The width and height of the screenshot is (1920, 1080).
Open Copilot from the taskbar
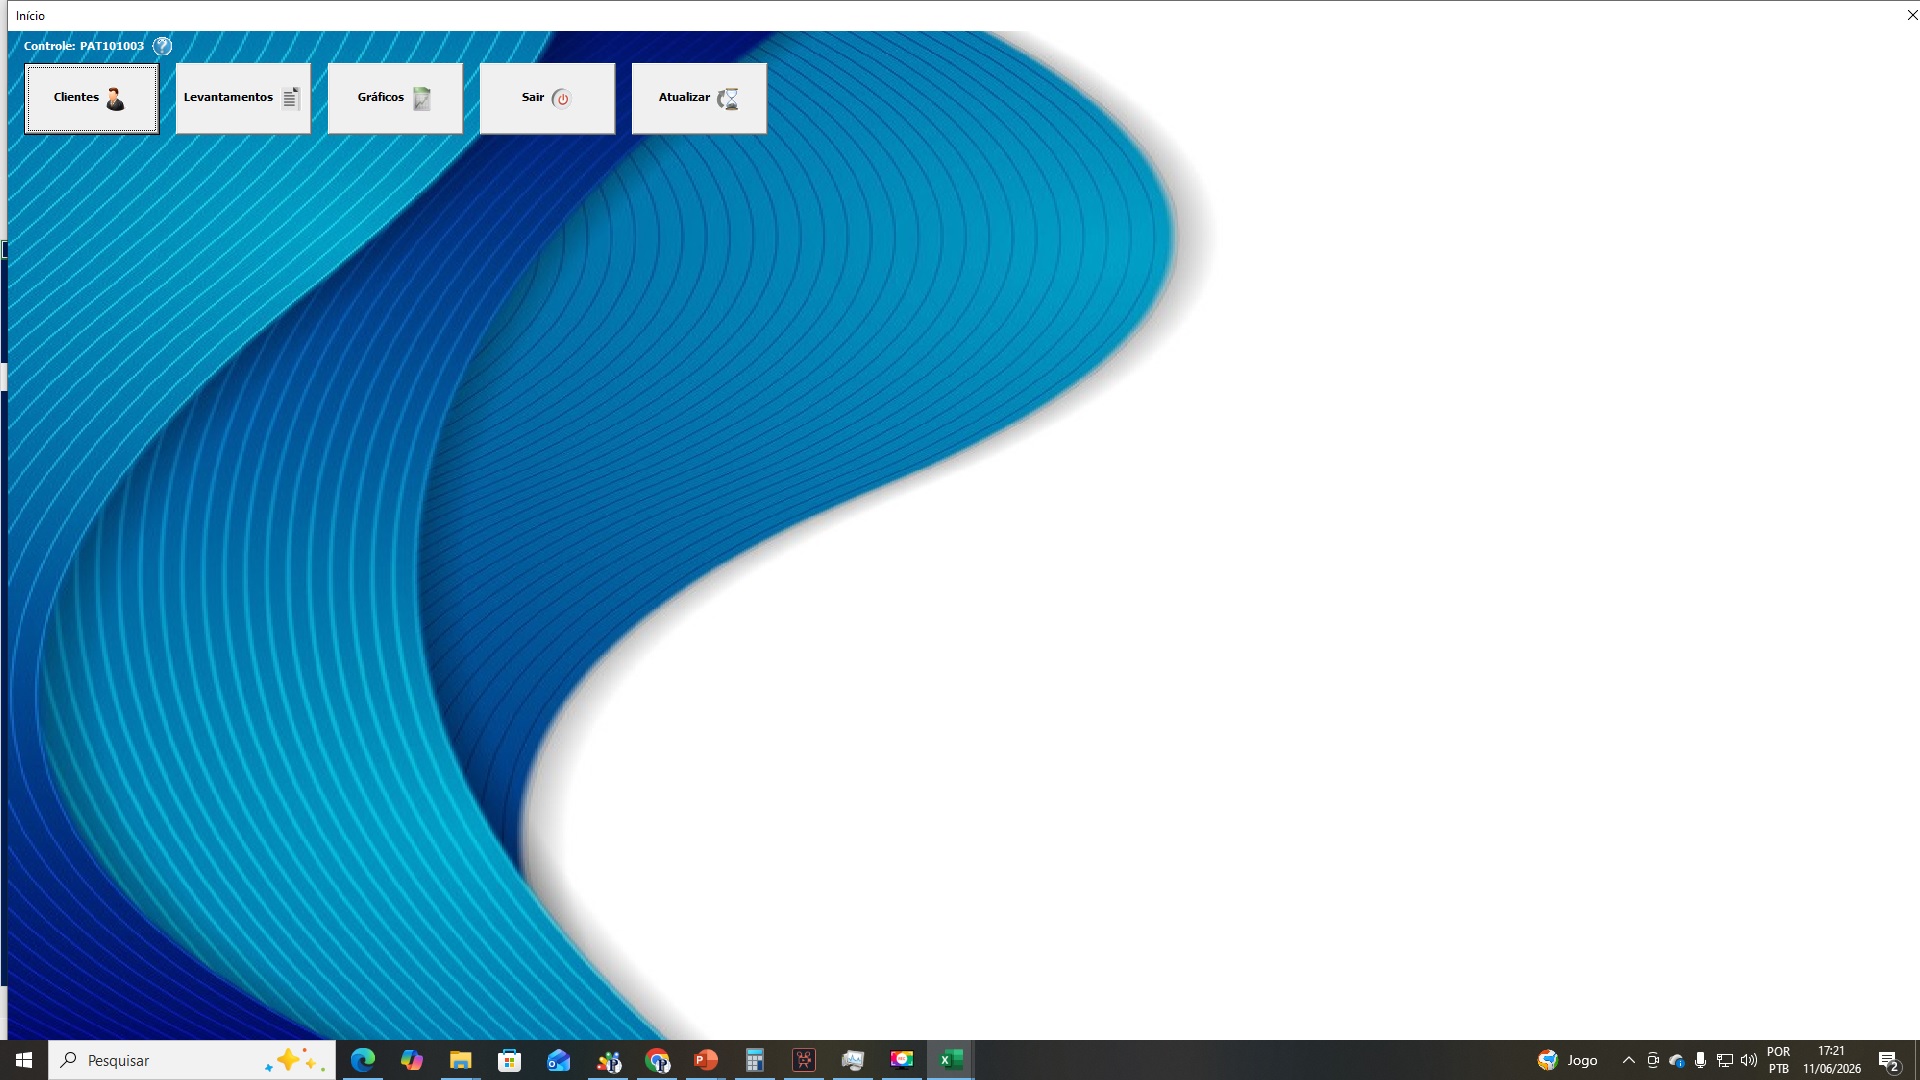coord(412,1060)
